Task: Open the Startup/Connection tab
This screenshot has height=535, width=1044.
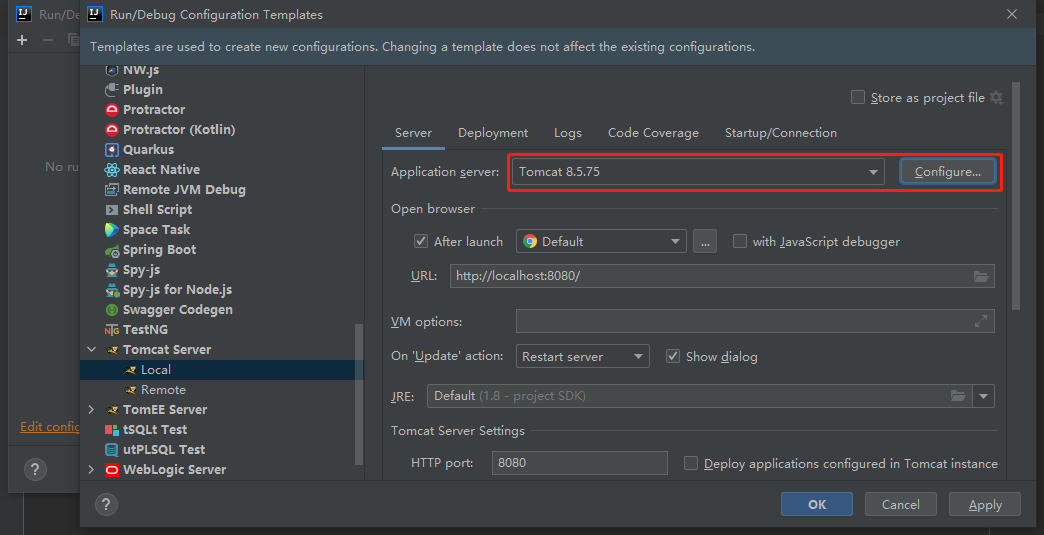Action: pos(781,133)
